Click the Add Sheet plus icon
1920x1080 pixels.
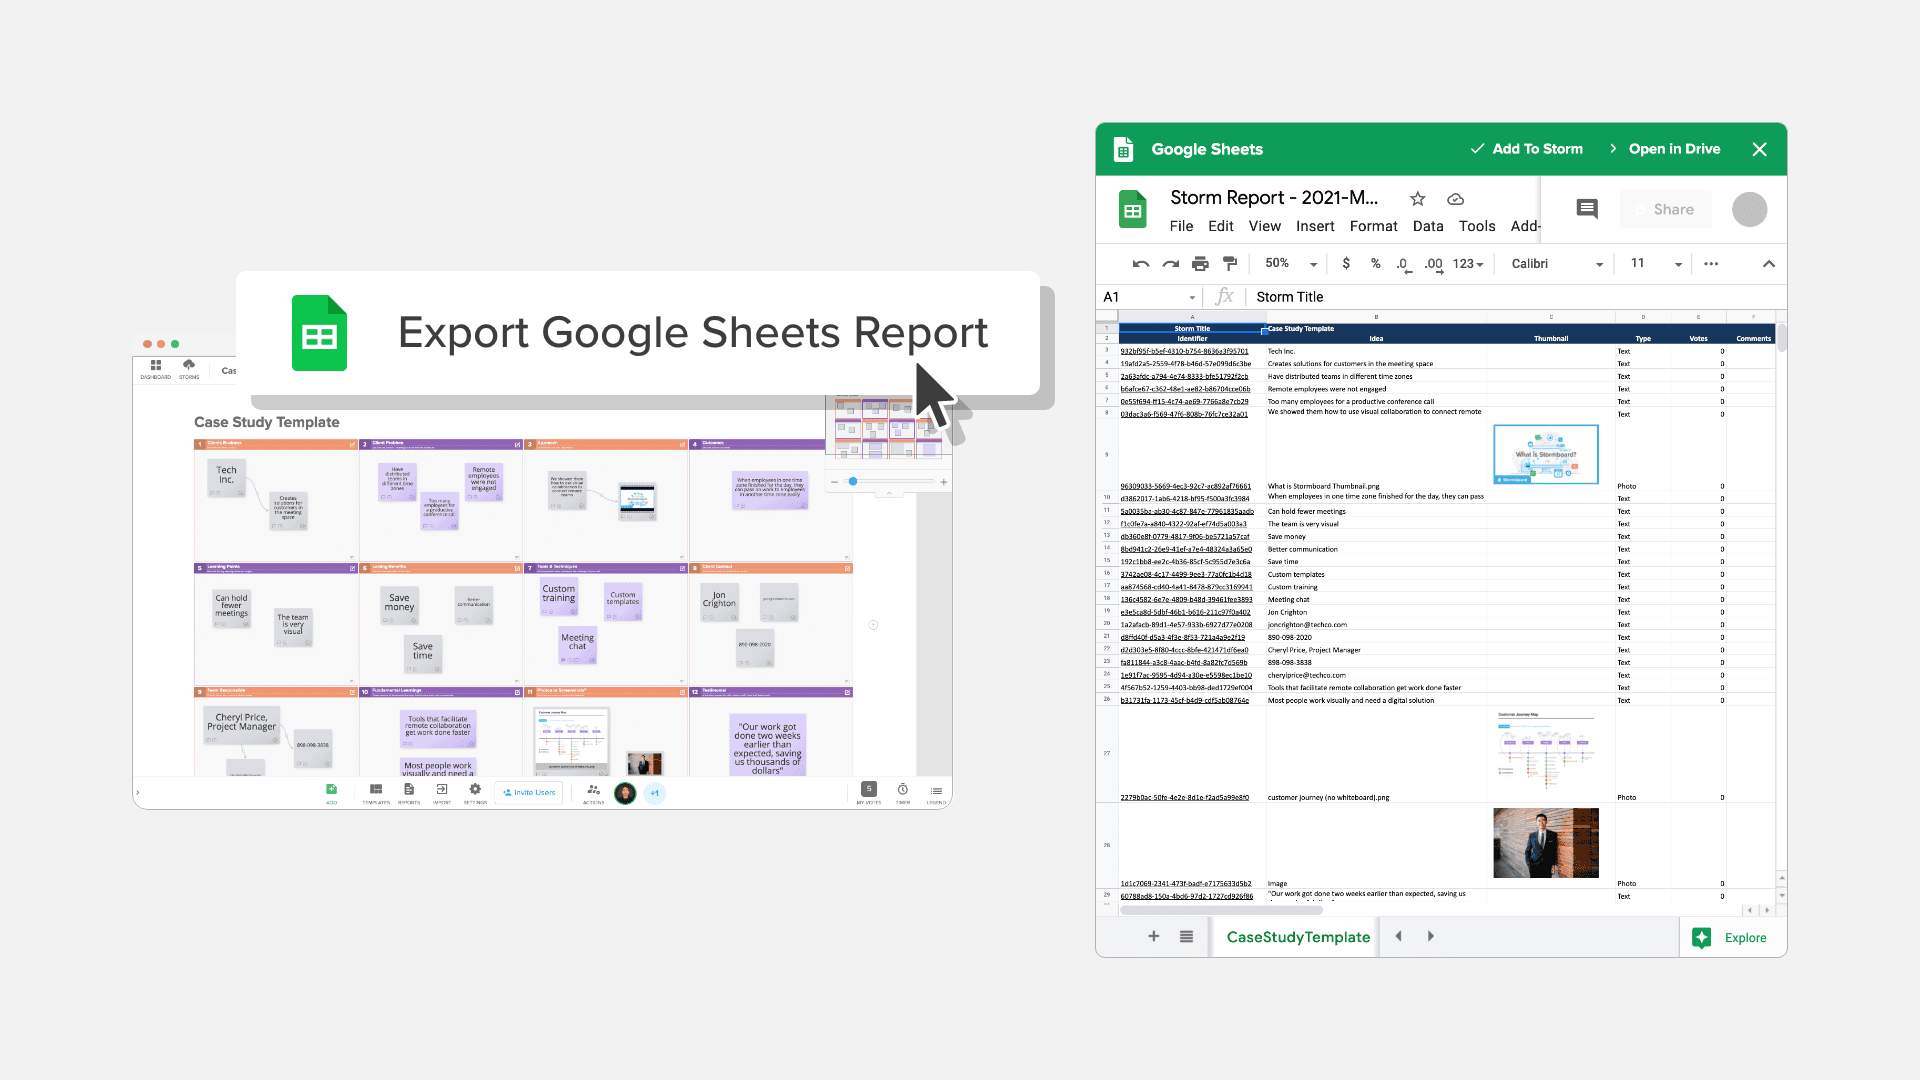(x=1154, y=937)
